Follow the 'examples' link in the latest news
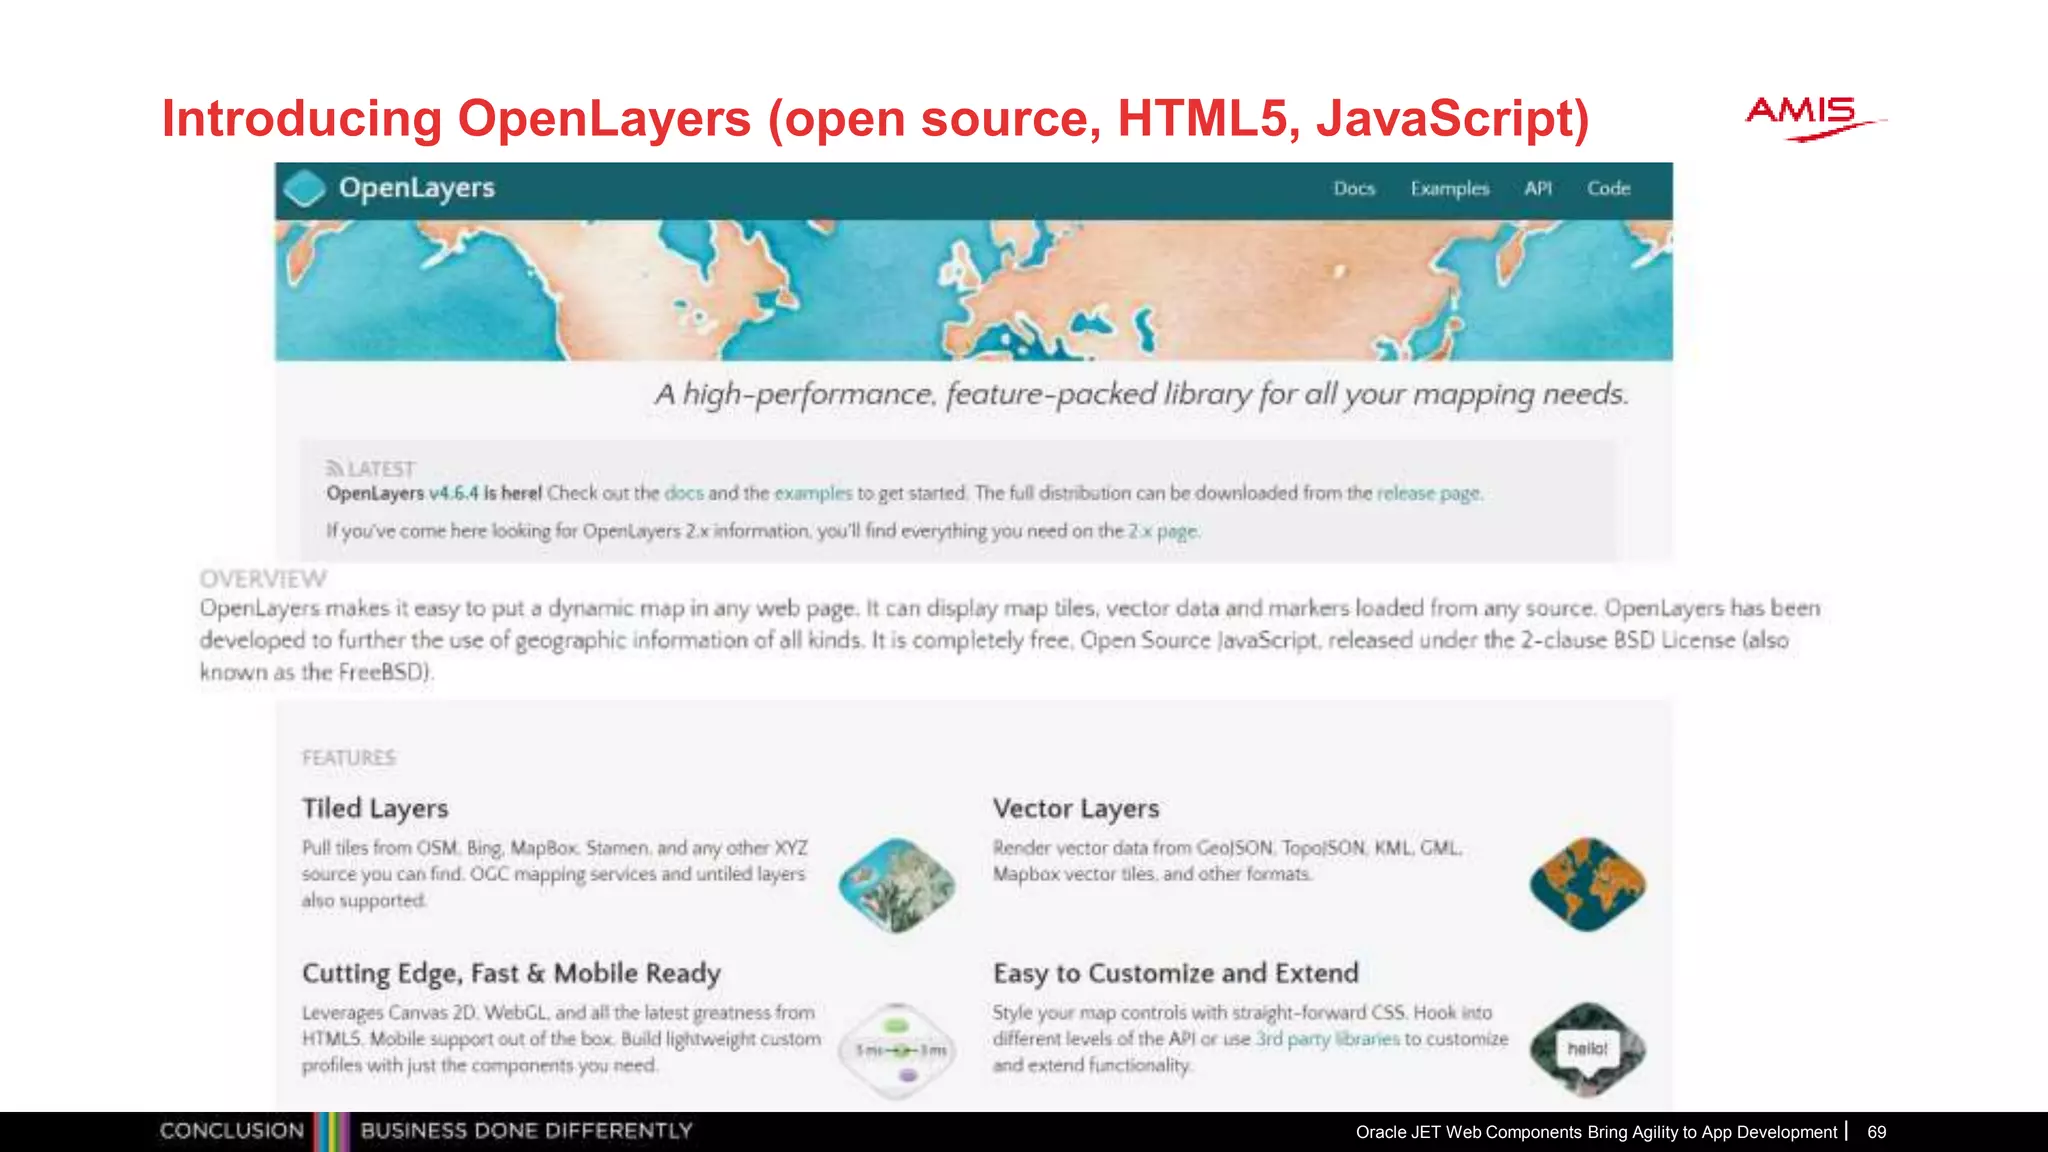Screen dimensions: 2048x1152 [813, 493]
